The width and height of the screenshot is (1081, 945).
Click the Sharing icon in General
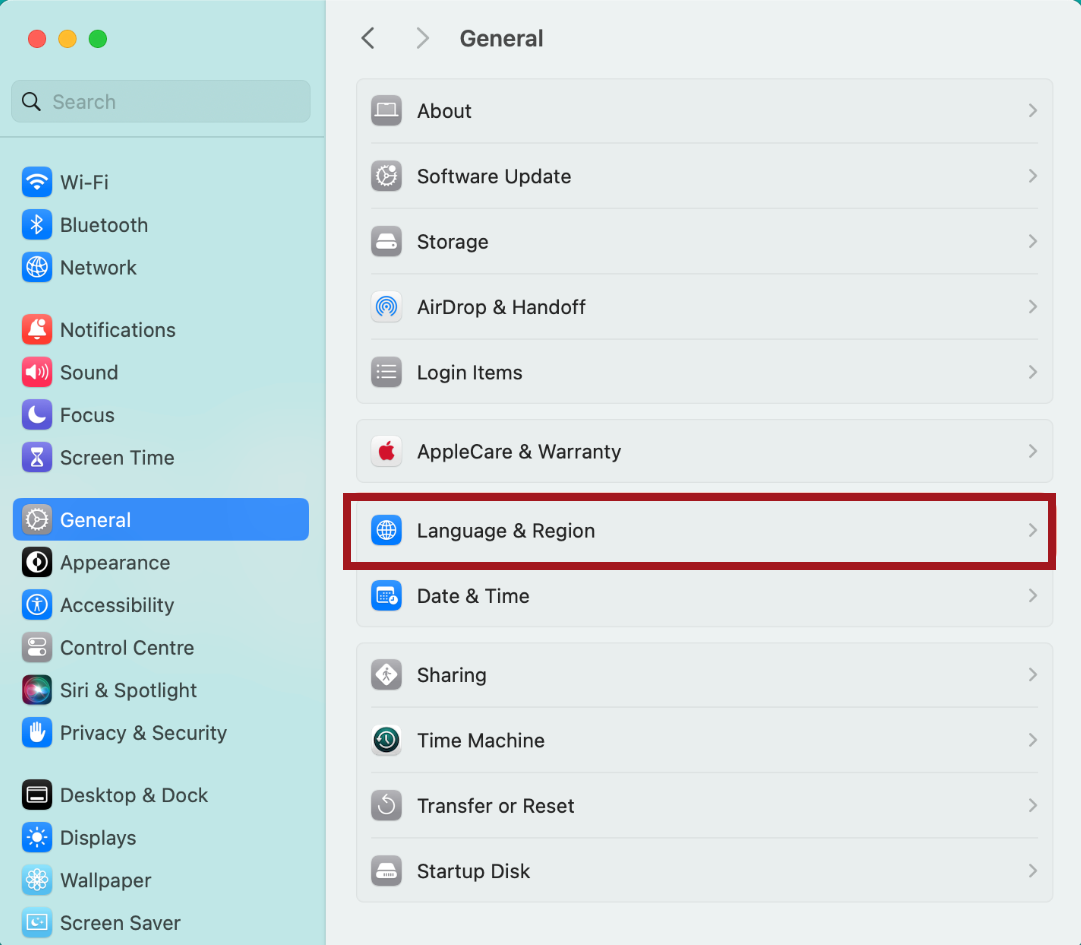click(386, 675)
